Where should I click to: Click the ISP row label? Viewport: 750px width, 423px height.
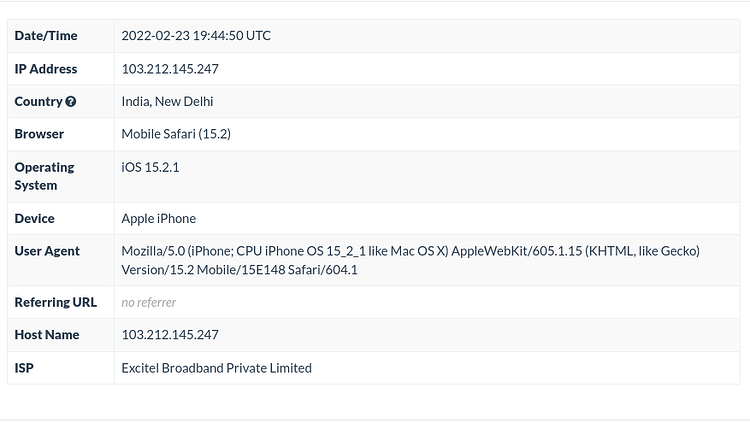click(x=24, y=368)
